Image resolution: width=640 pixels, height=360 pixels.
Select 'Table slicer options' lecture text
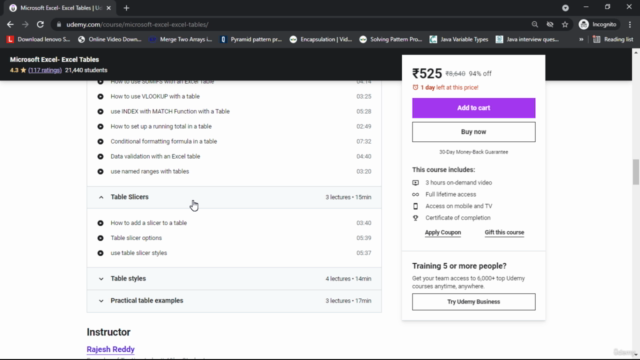coord(136,238)
